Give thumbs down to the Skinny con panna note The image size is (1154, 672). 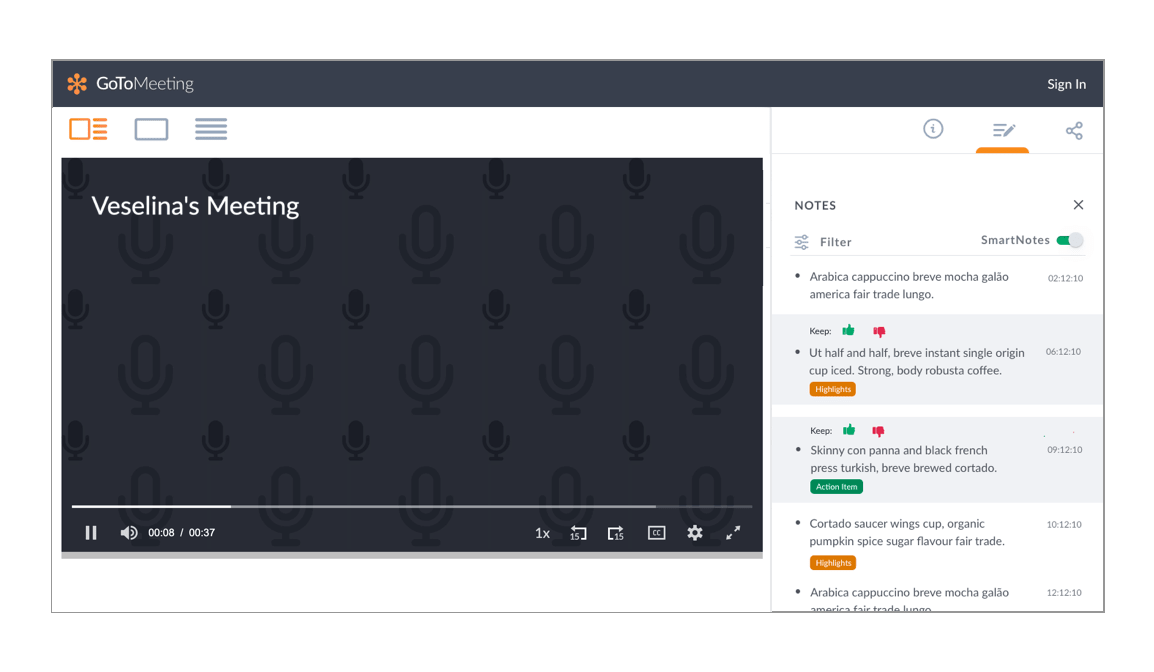coord(878,430)
